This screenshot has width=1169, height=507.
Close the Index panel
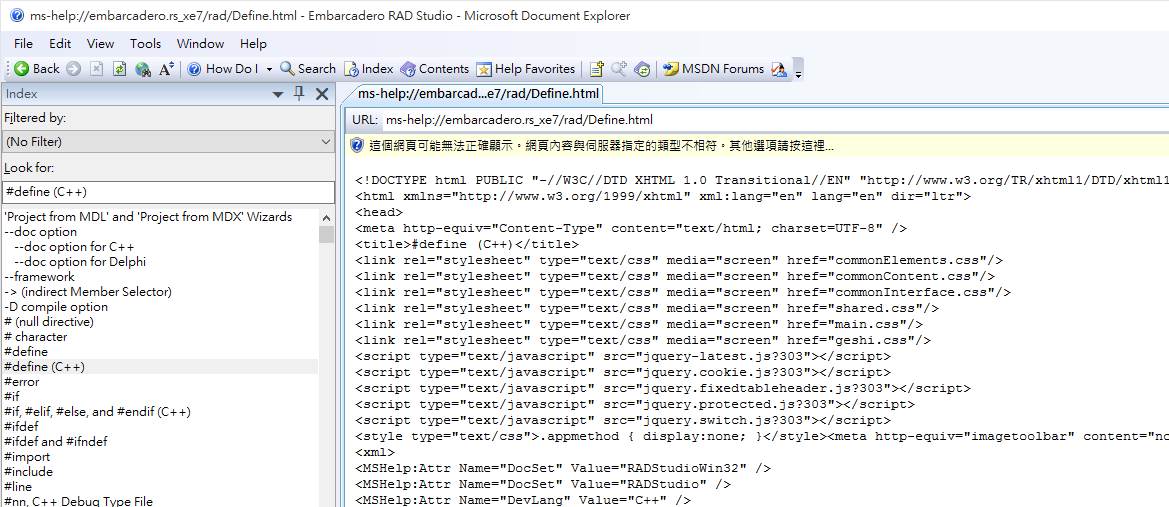[x=322, y=93]
